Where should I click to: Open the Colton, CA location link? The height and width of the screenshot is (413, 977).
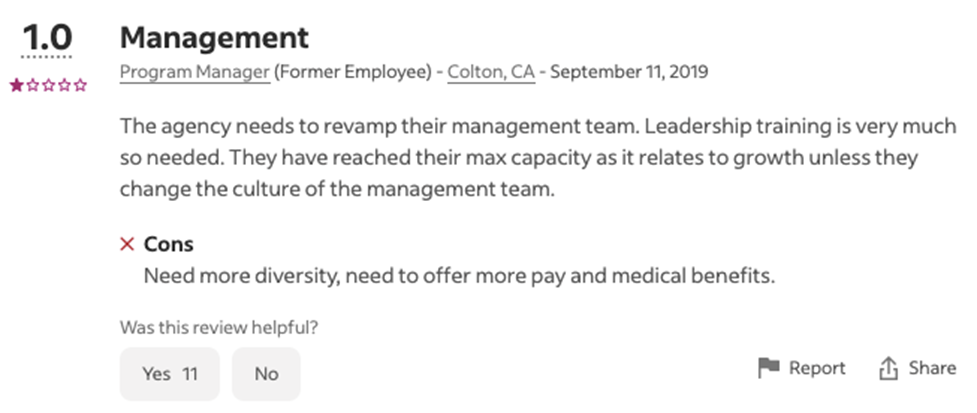[x=491, y=72]
